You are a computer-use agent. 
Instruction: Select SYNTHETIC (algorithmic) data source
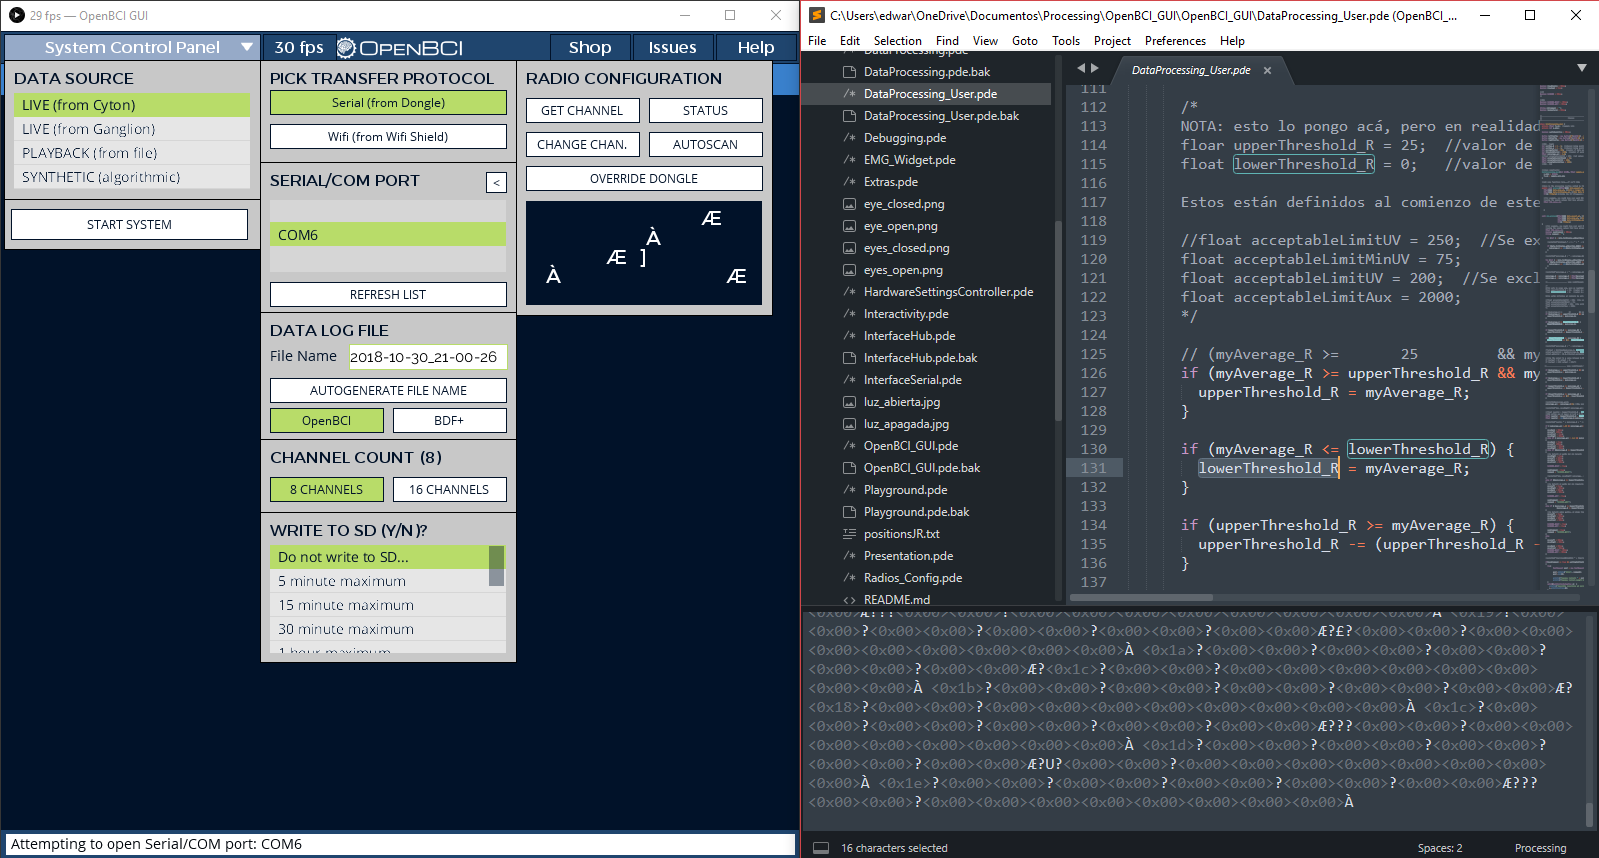pyautogui.click(x=131, y=177)
